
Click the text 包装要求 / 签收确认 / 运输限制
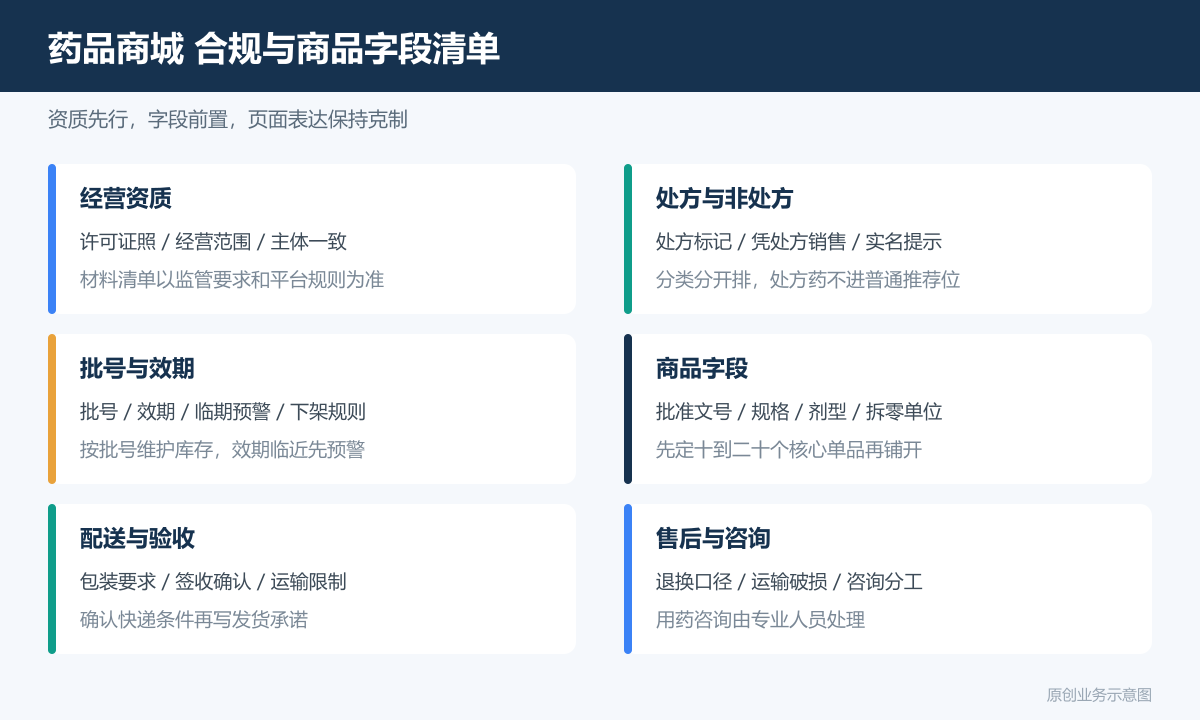tap(213, 581)
